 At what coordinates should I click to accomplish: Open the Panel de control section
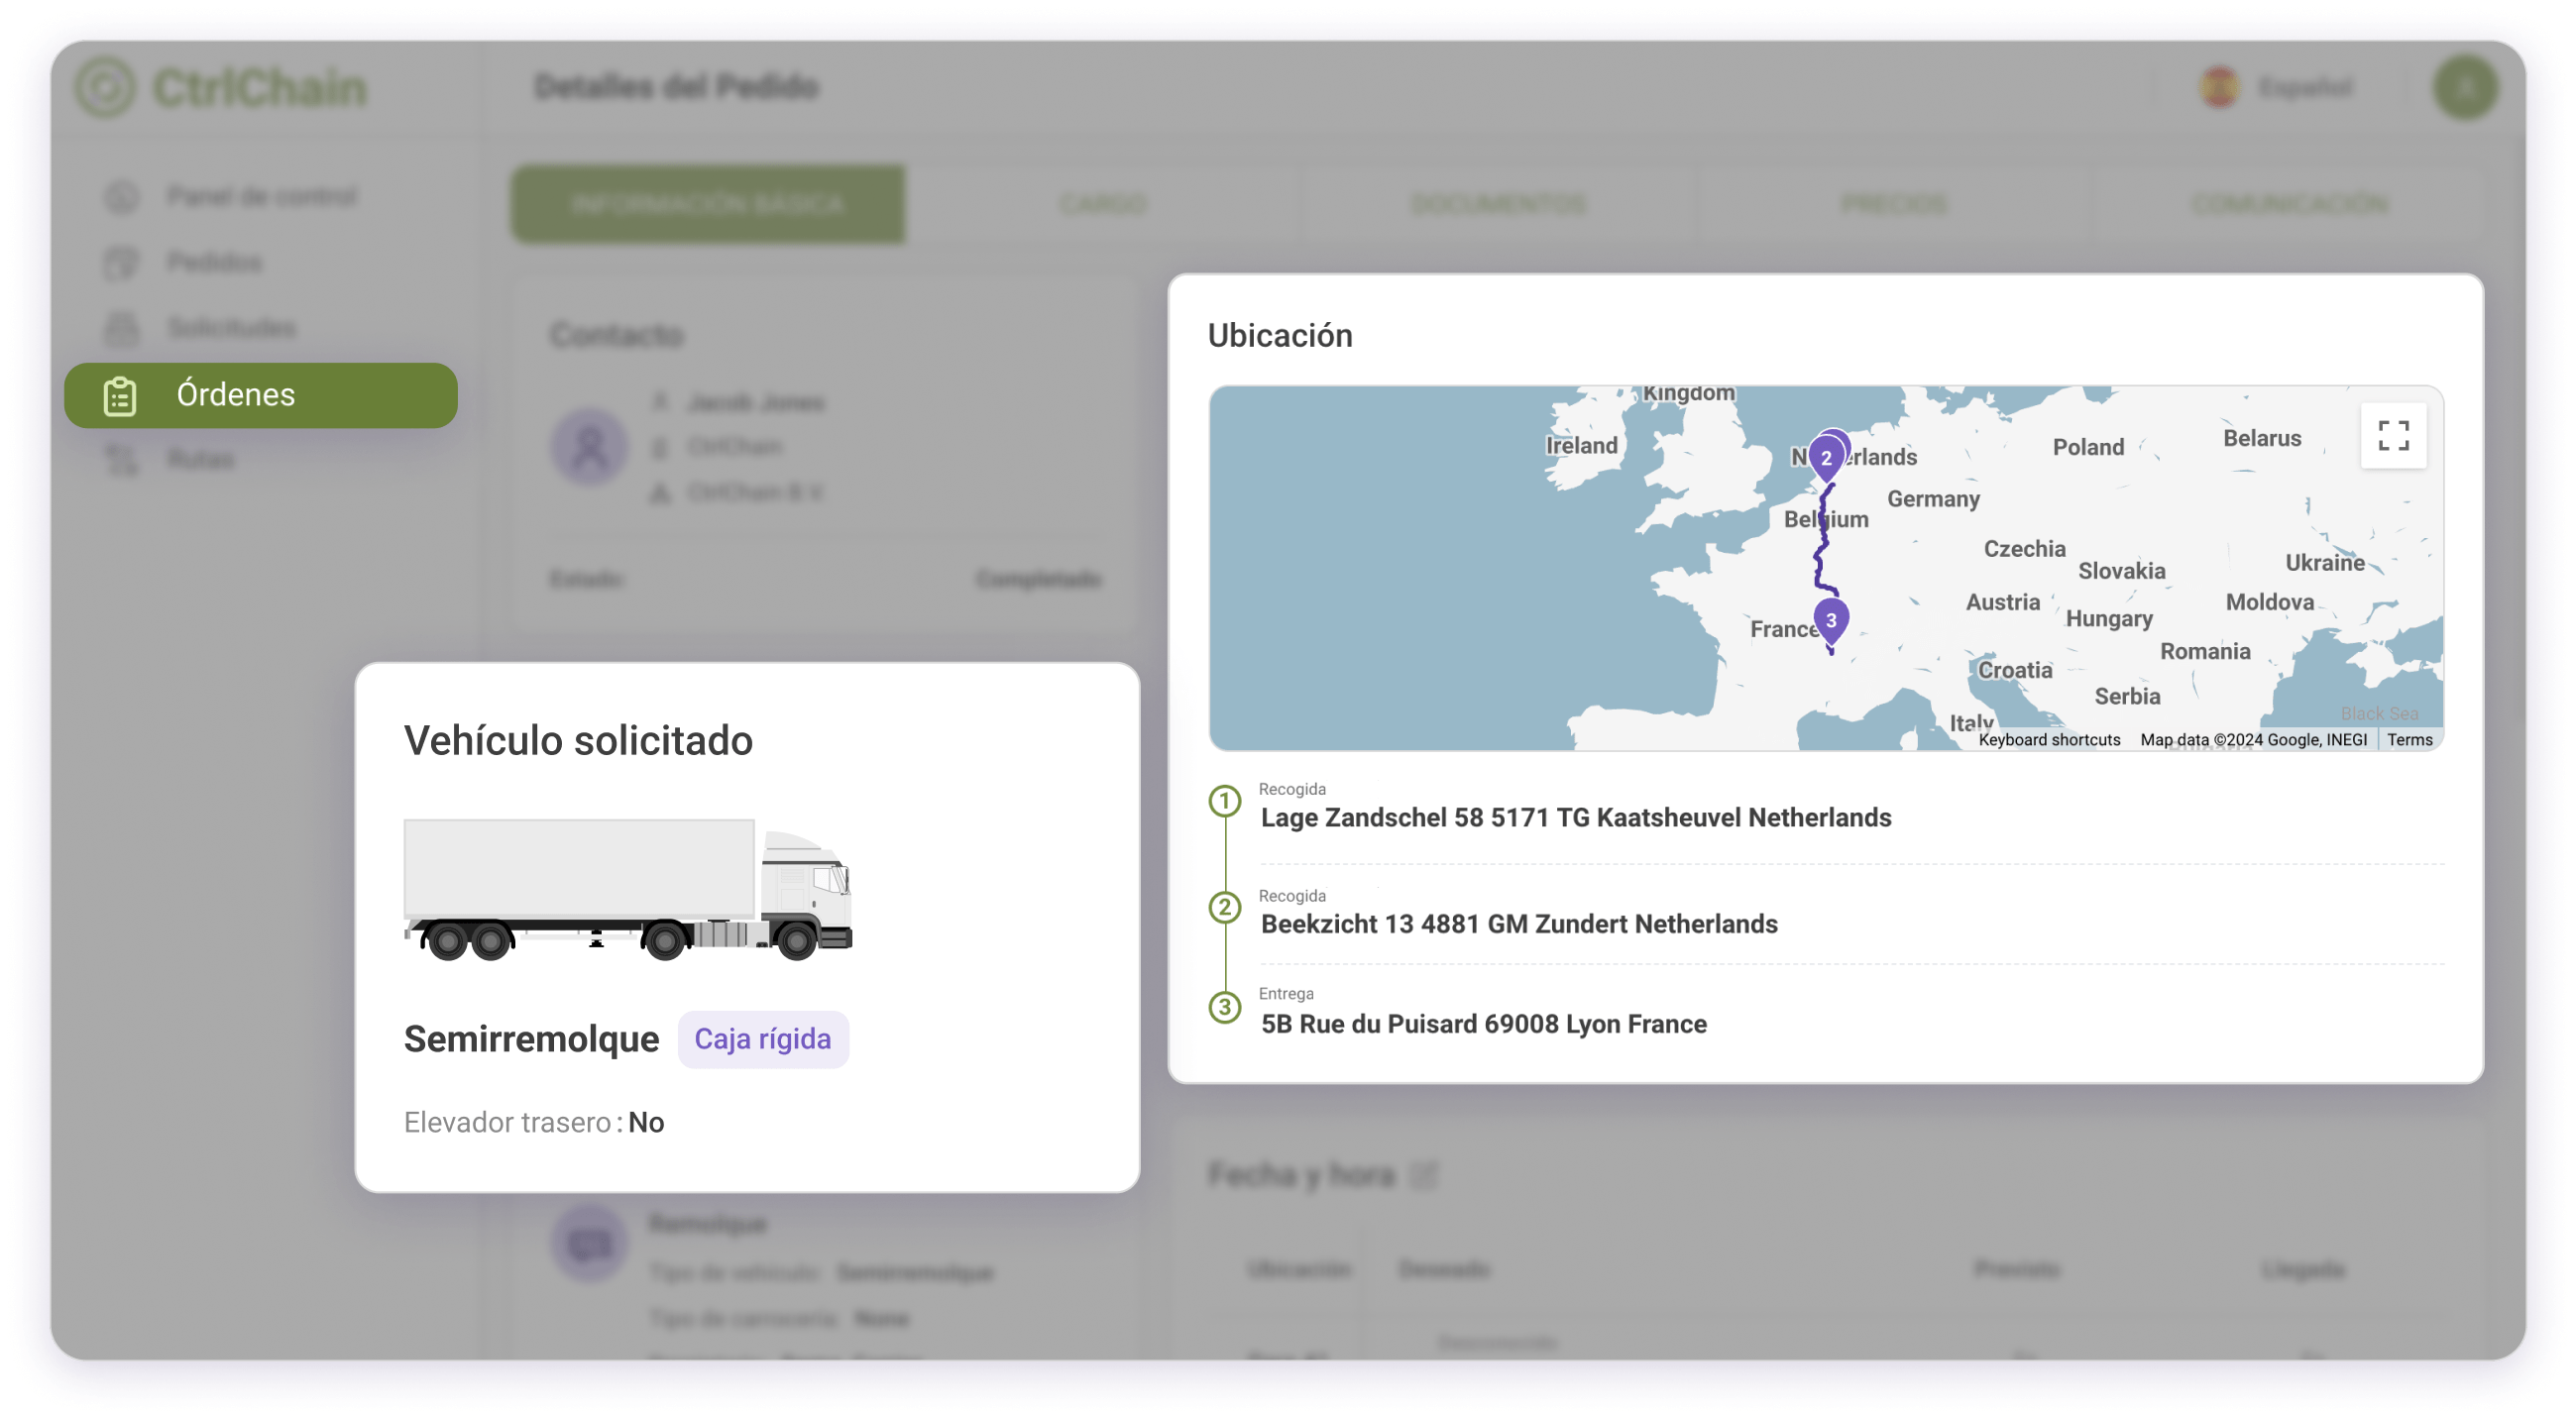(261, 196)
